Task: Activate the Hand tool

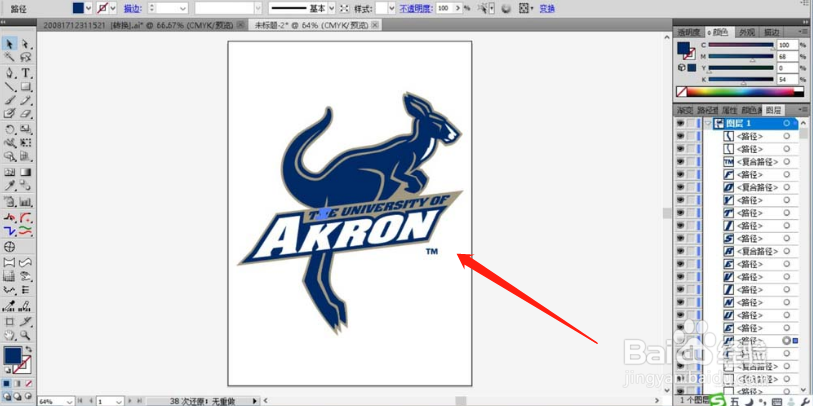Action: [x=9, y=335]
